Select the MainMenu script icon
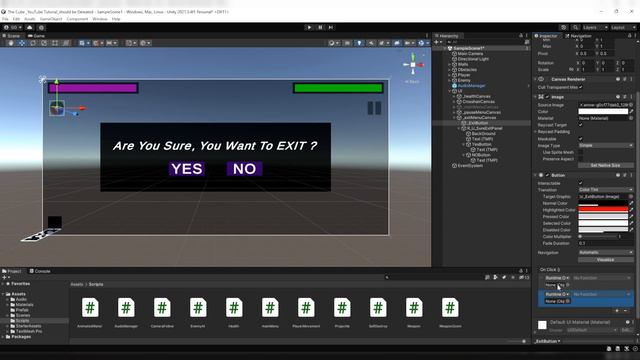Viewport: 640px width, 360px height. pos(270,307)
